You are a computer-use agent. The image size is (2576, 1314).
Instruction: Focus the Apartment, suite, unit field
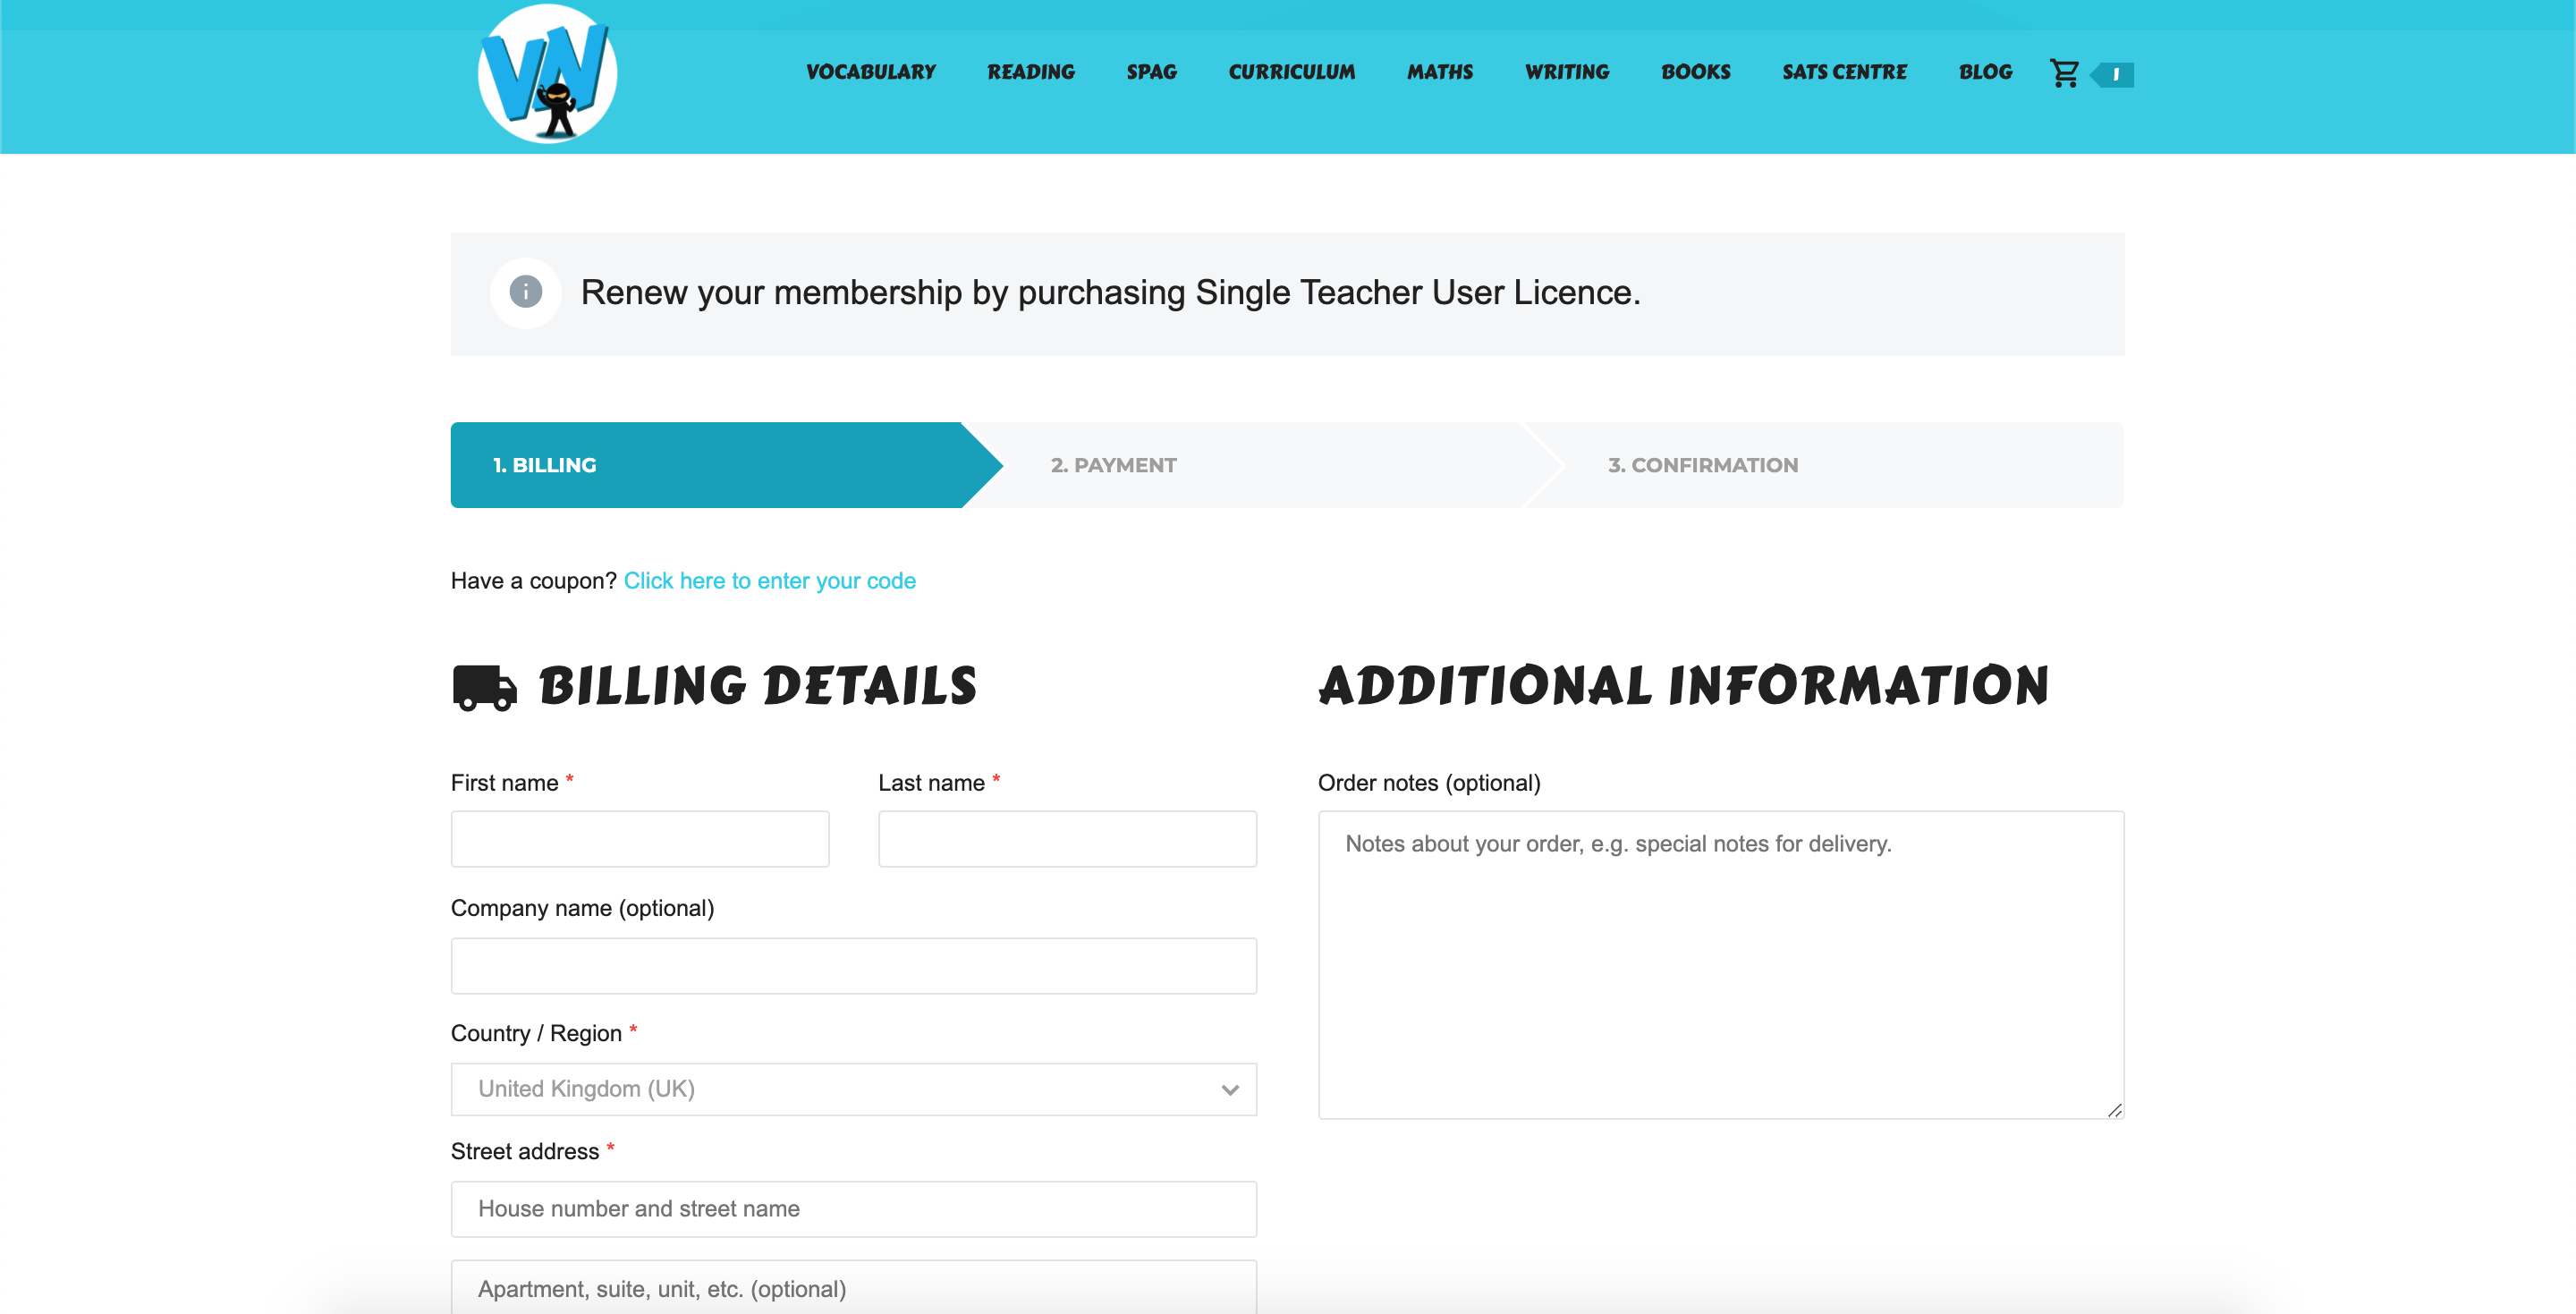853,1288
